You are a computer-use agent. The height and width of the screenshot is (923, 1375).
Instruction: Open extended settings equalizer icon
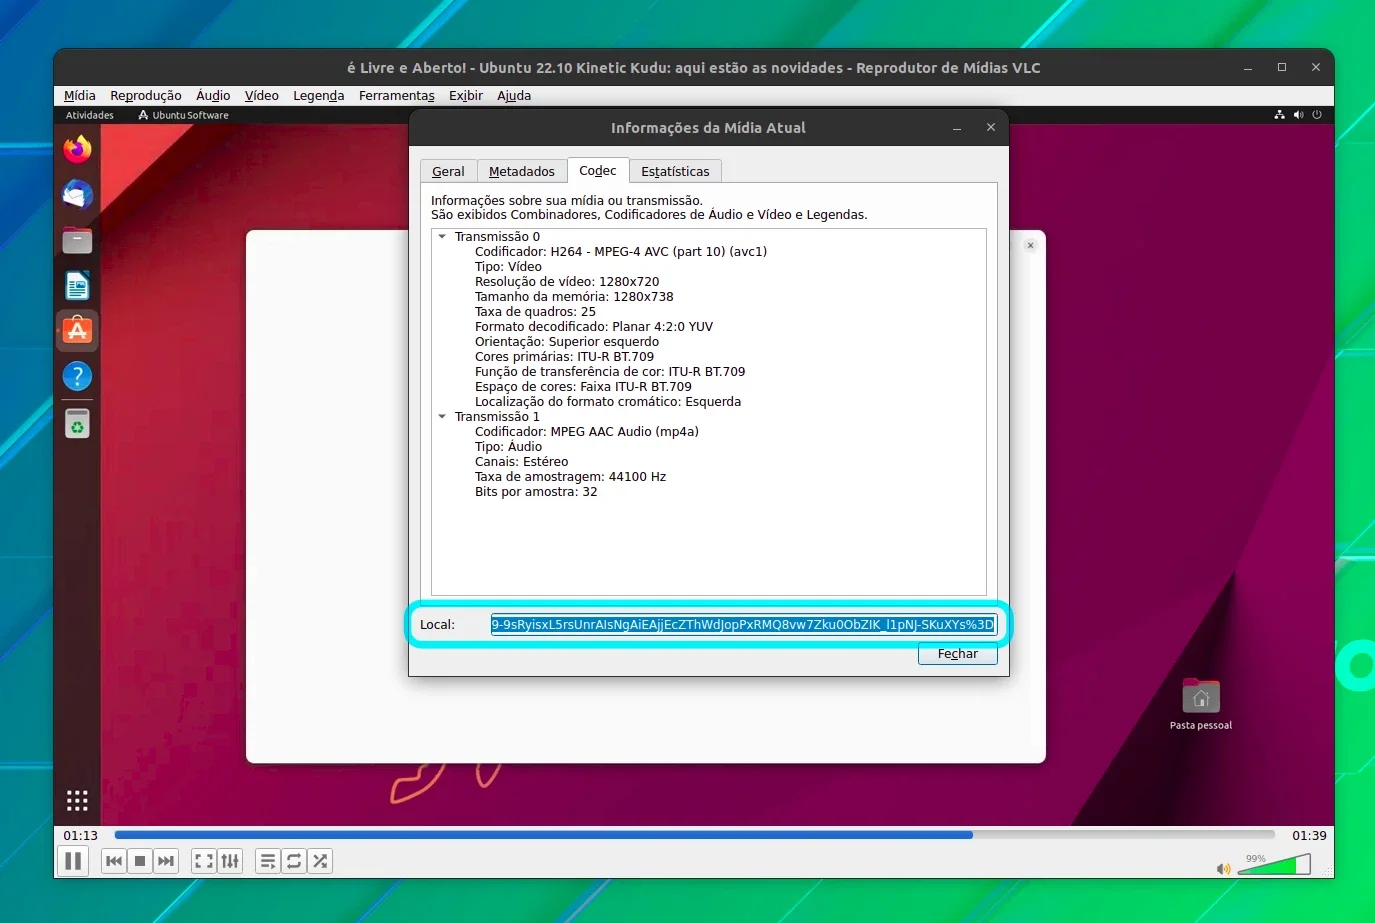pos(230,861)
